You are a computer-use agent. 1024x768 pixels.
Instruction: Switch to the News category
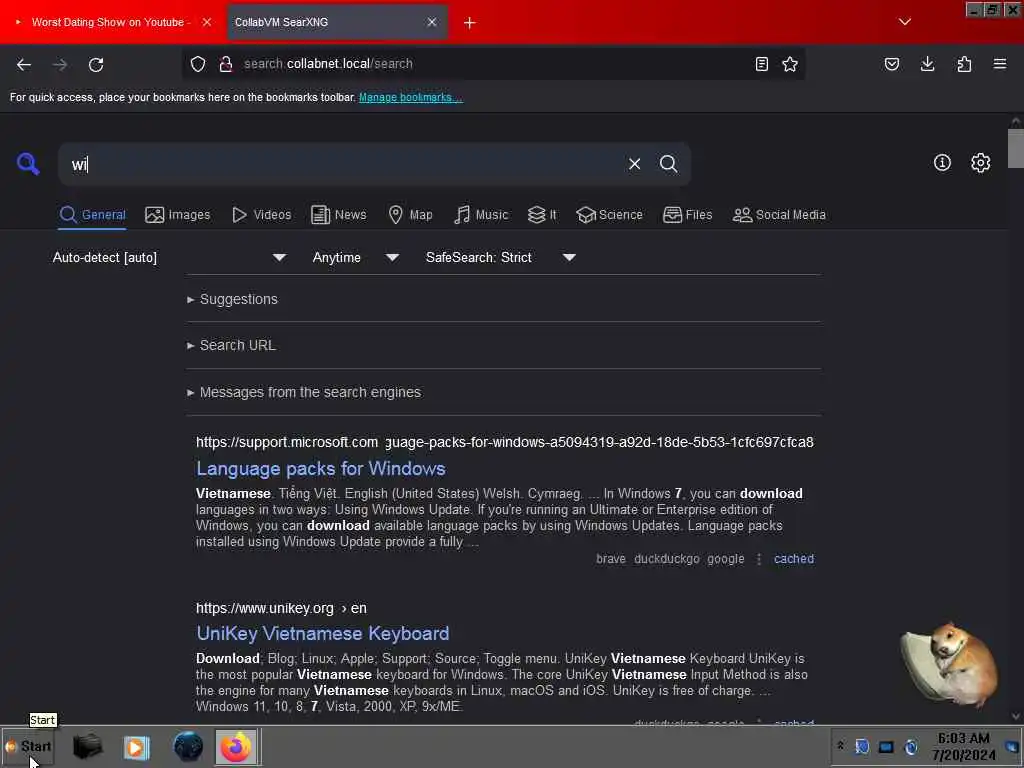339,215
